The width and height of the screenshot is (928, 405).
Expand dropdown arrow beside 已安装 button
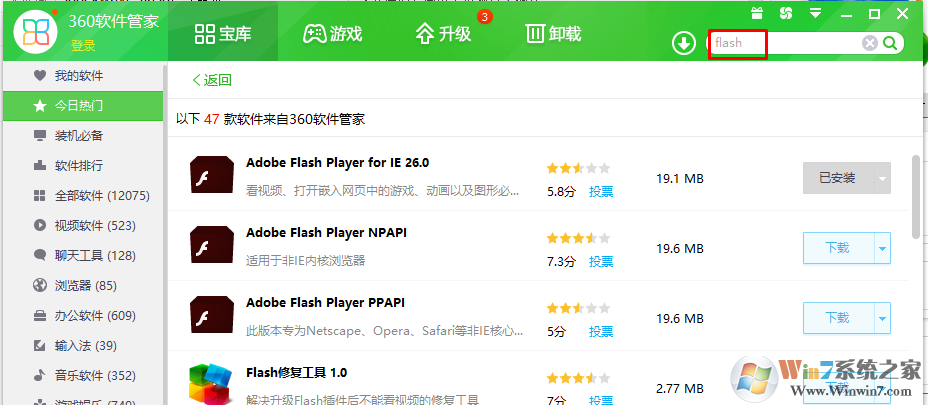point(882,178)
